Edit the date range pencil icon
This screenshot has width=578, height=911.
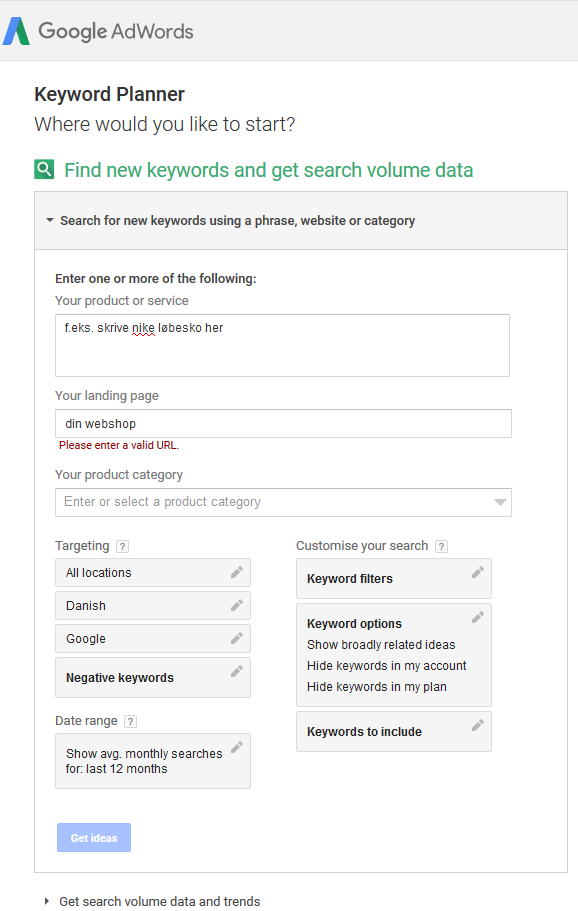pos(236,747)
